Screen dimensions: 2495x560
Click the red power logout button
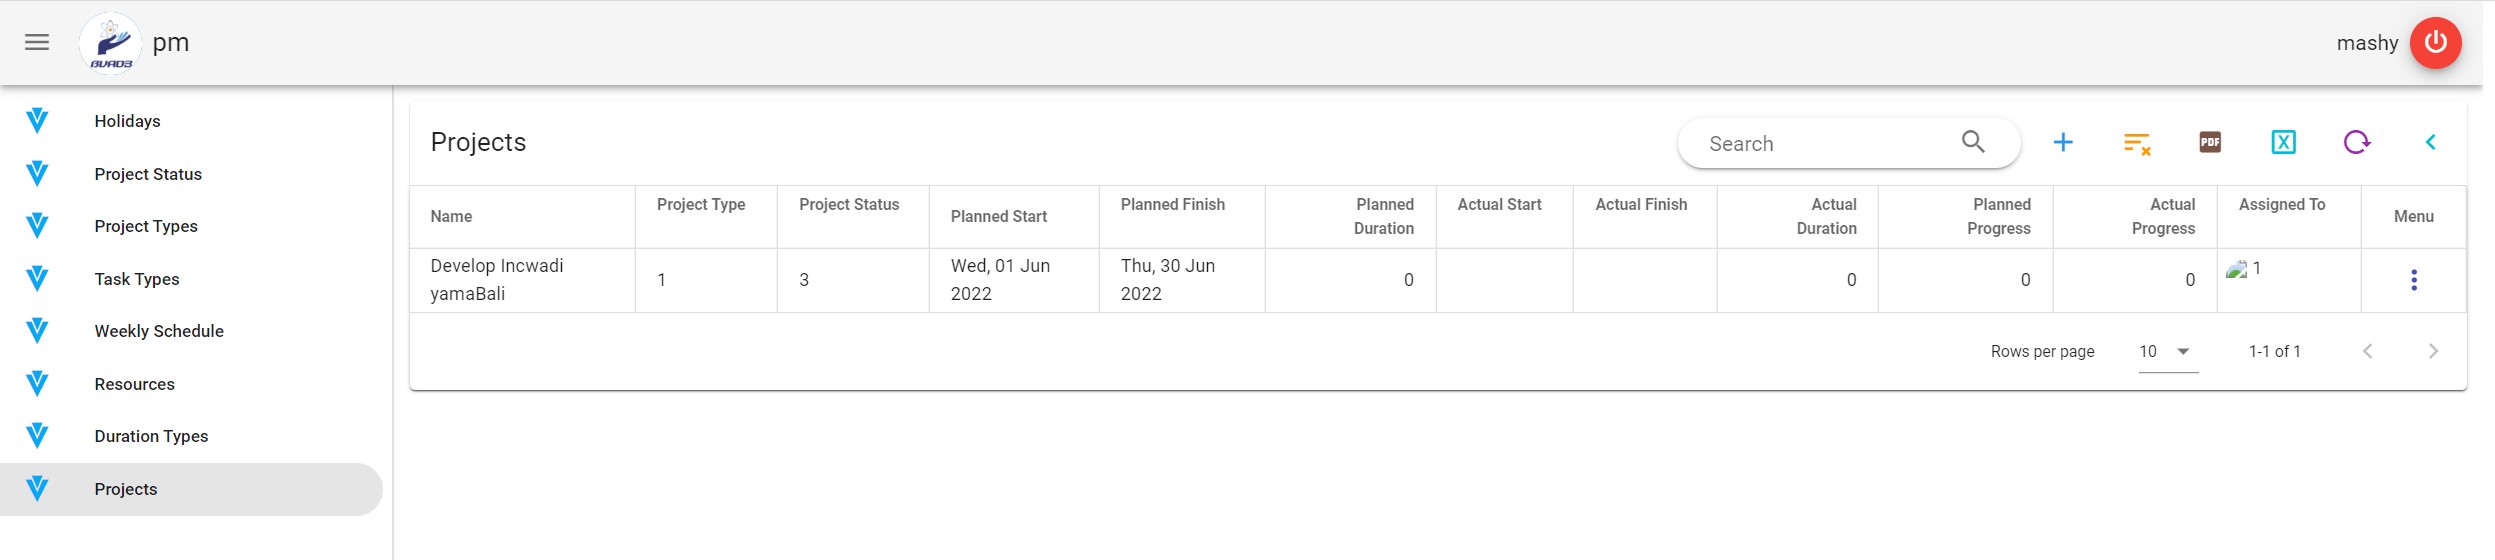coord(2435,43)
